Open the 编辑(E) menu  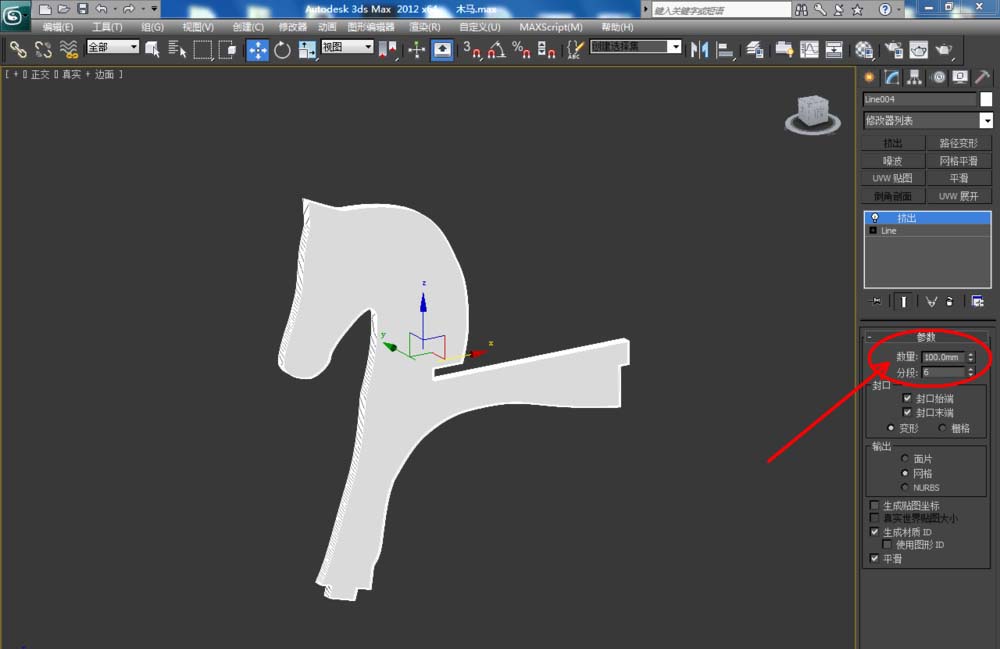pyautogui.click(x=57, y=27)
